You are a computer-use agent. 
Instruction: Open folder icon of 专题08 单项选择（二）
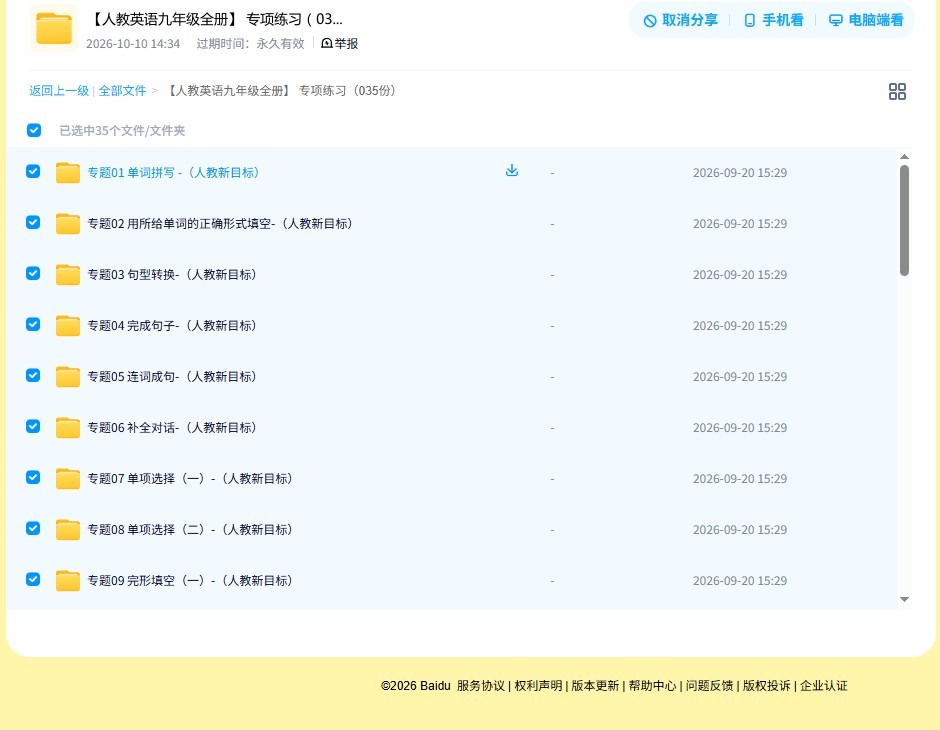pos(68,529)
